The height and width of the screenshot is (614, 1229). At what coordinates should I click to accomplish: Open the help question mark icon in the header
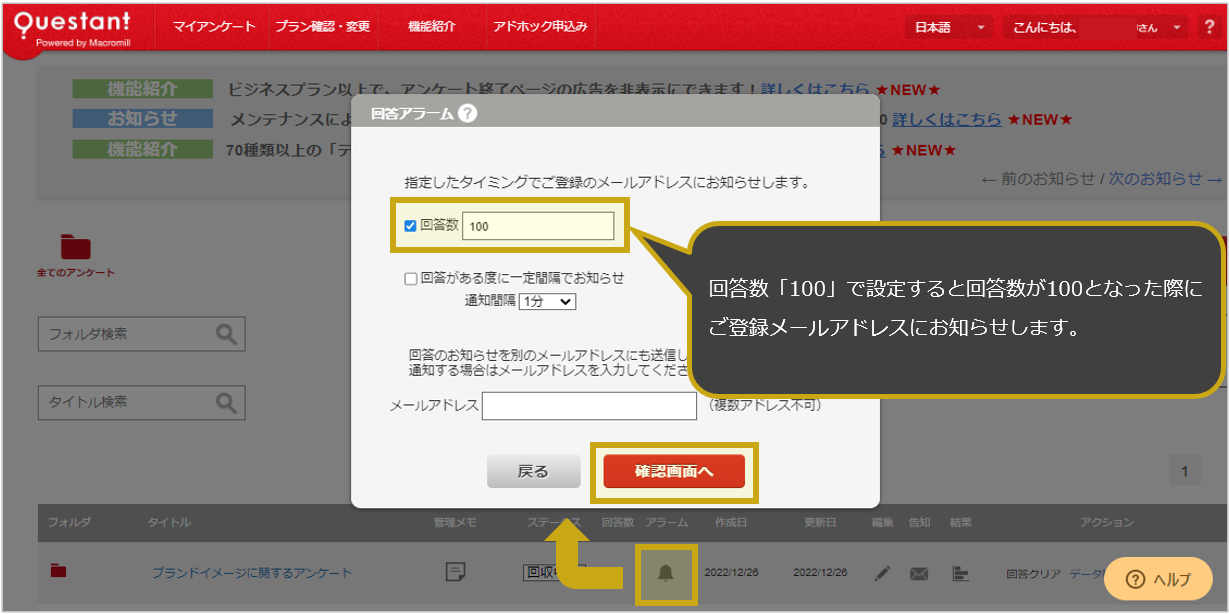(1208, 27)
